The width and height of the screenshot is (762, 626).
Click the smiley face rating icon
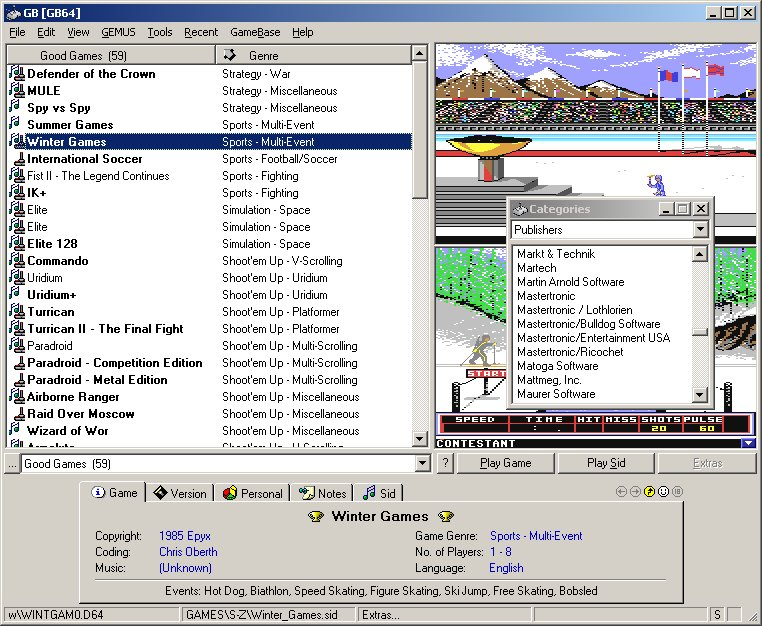pyautogui.click(x=663, y=492)
